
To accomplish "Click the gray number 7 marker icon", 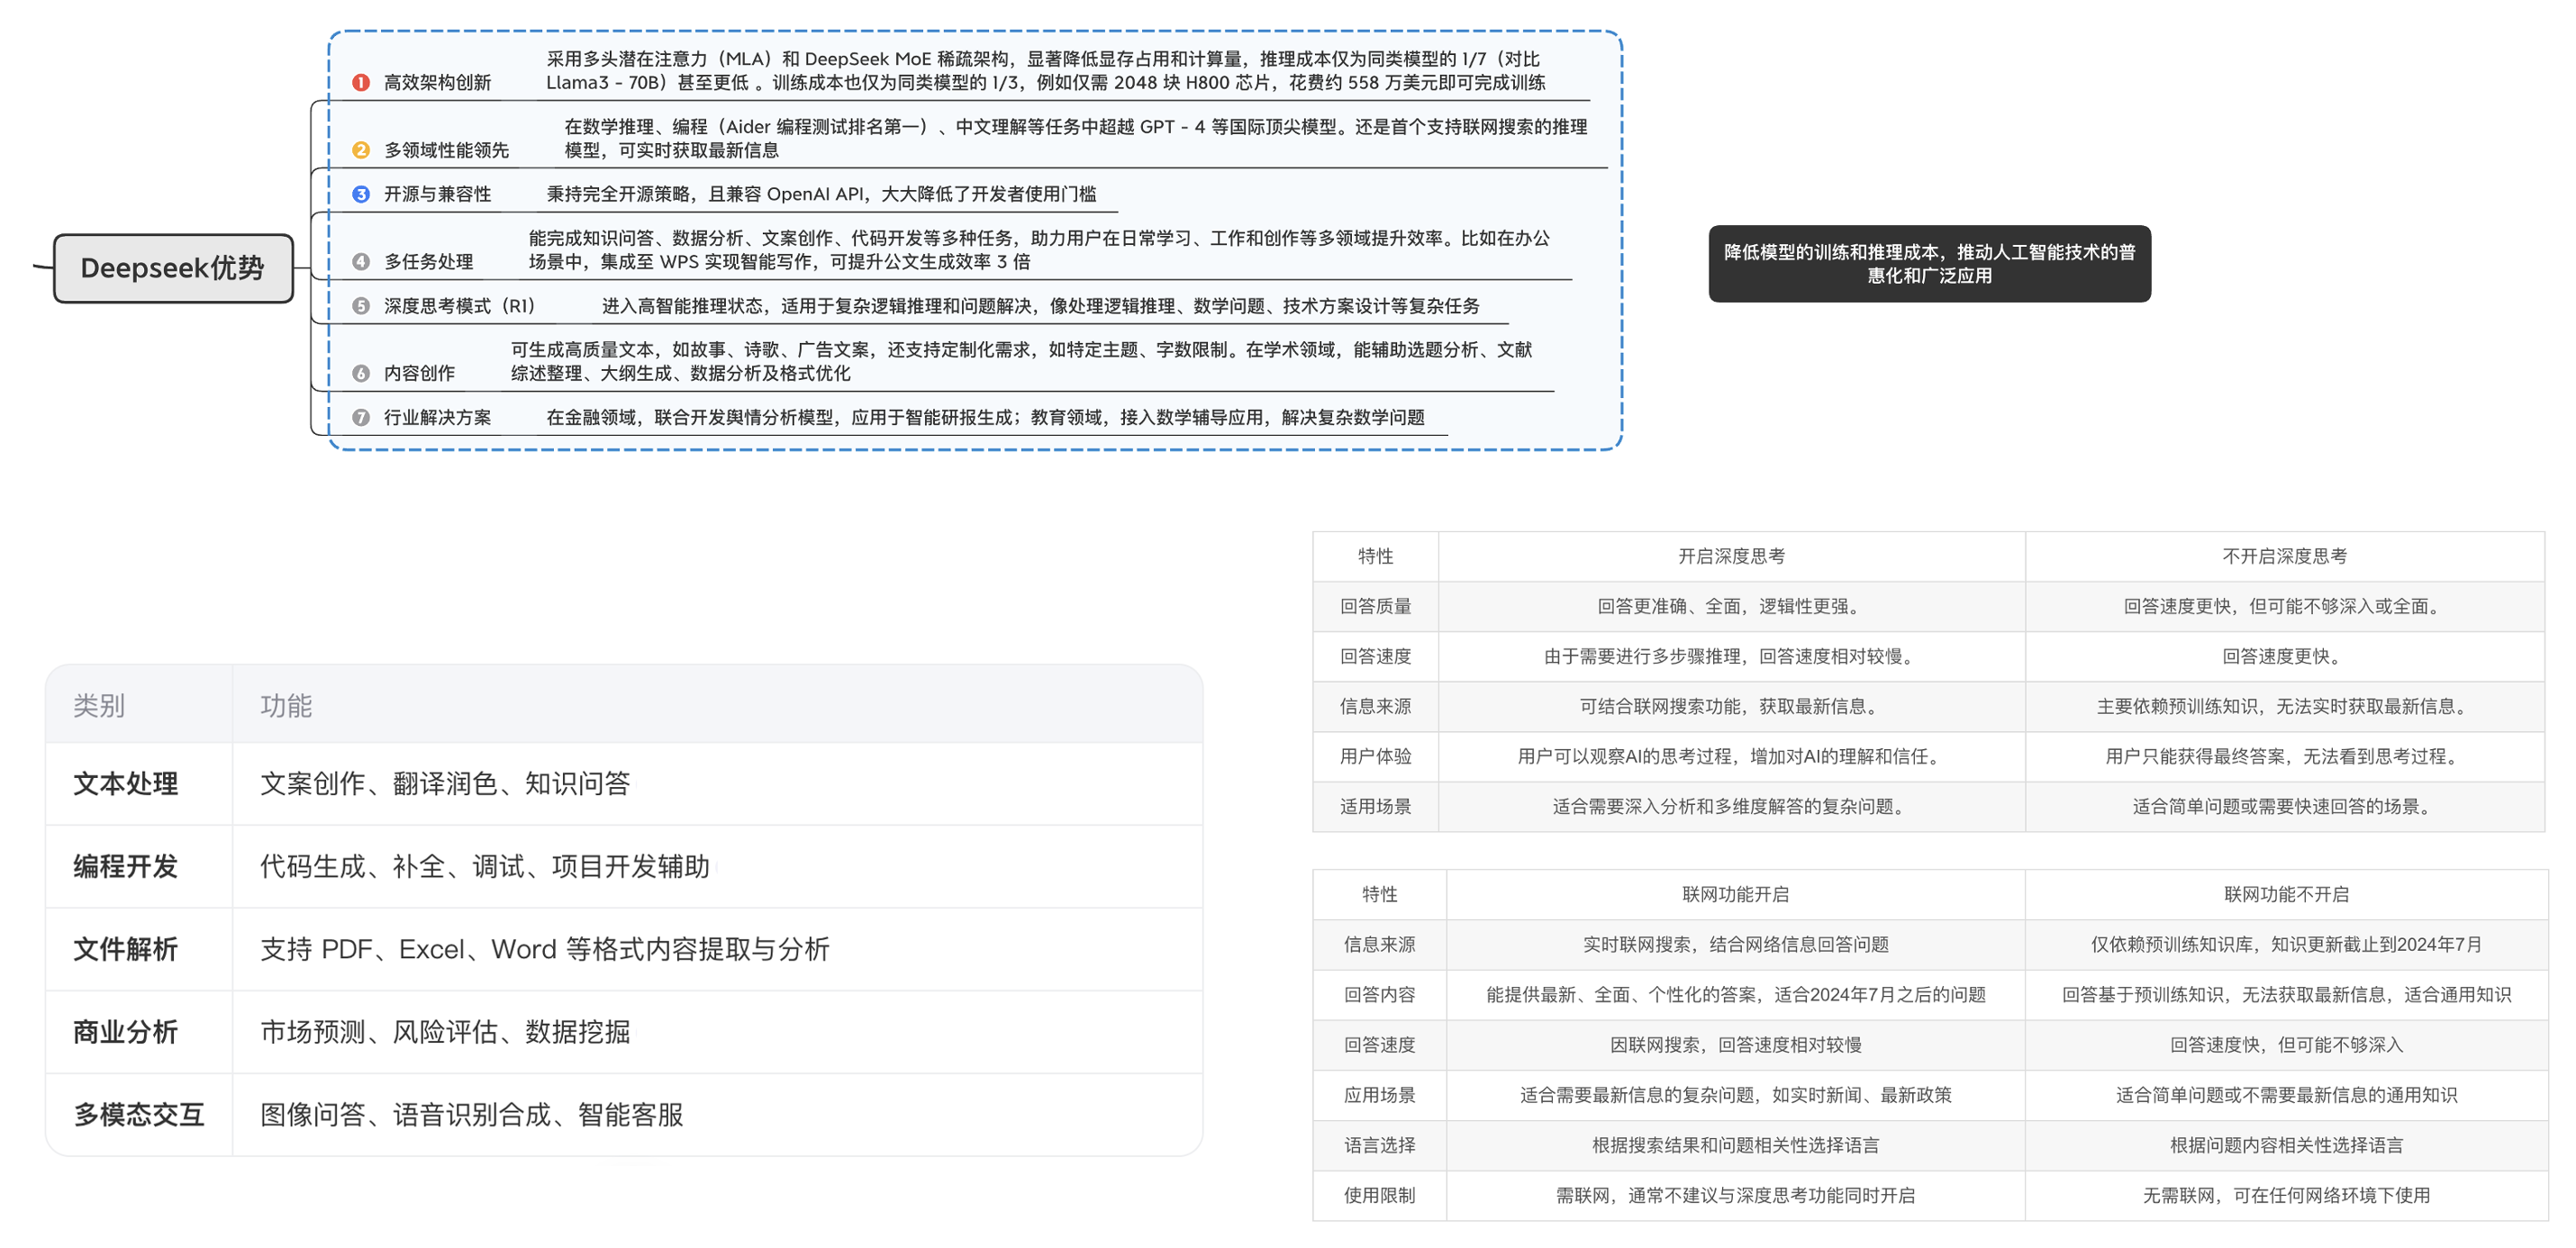I will pyautogui.click(x=361, y=417).
